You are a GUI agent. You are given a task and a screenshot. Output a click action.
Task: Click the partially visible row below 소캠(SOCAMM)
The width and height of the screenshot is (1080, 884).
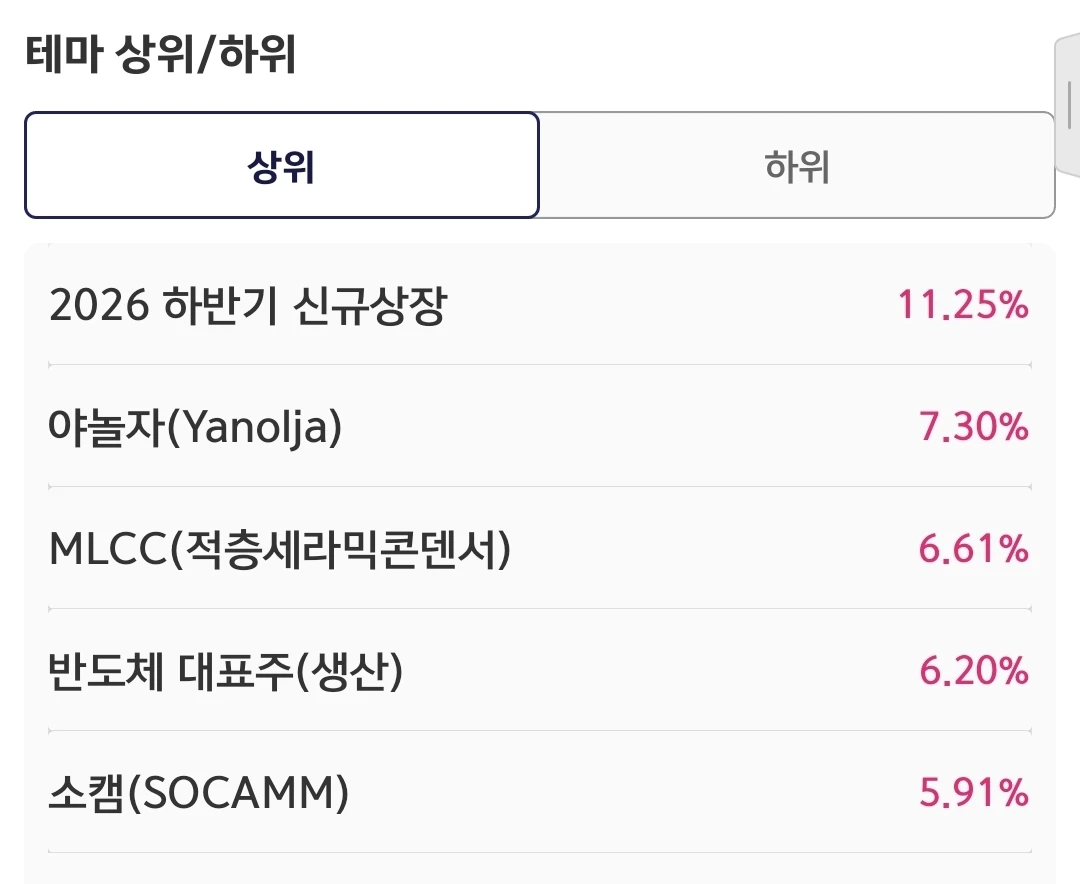coord(539,870)
